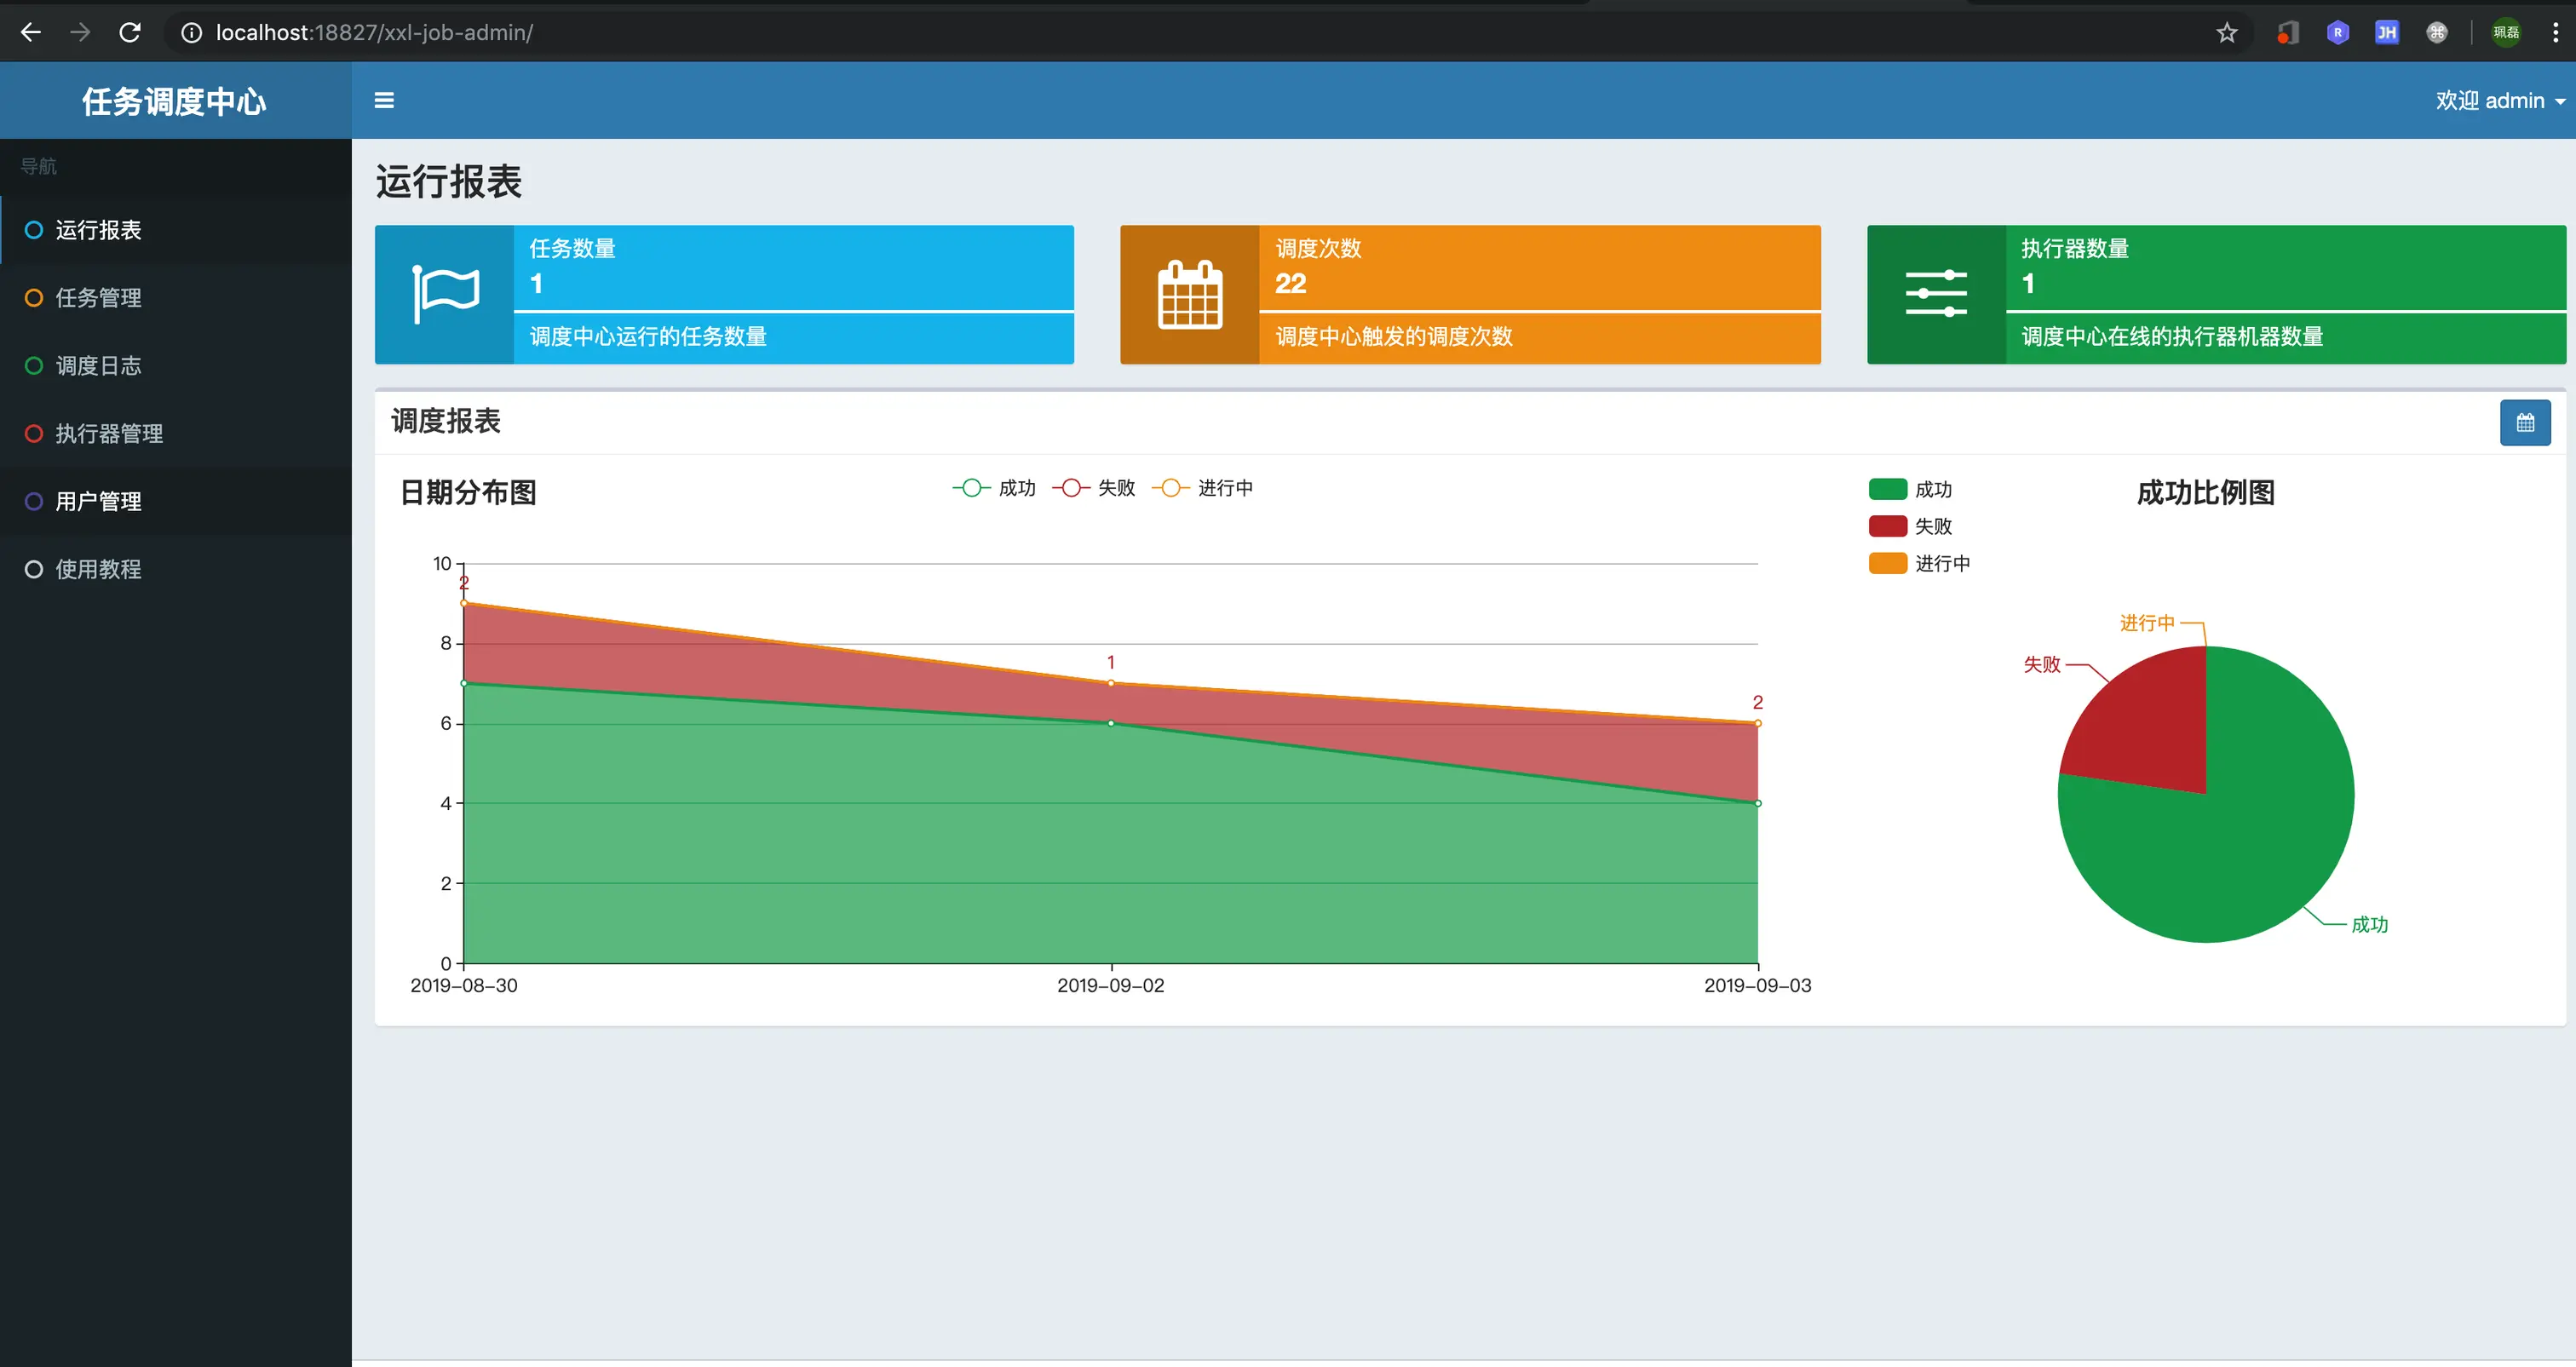Open the Chrome profile avatar menu
The image size is (2576, 1367).
[x=2505, y=33]
